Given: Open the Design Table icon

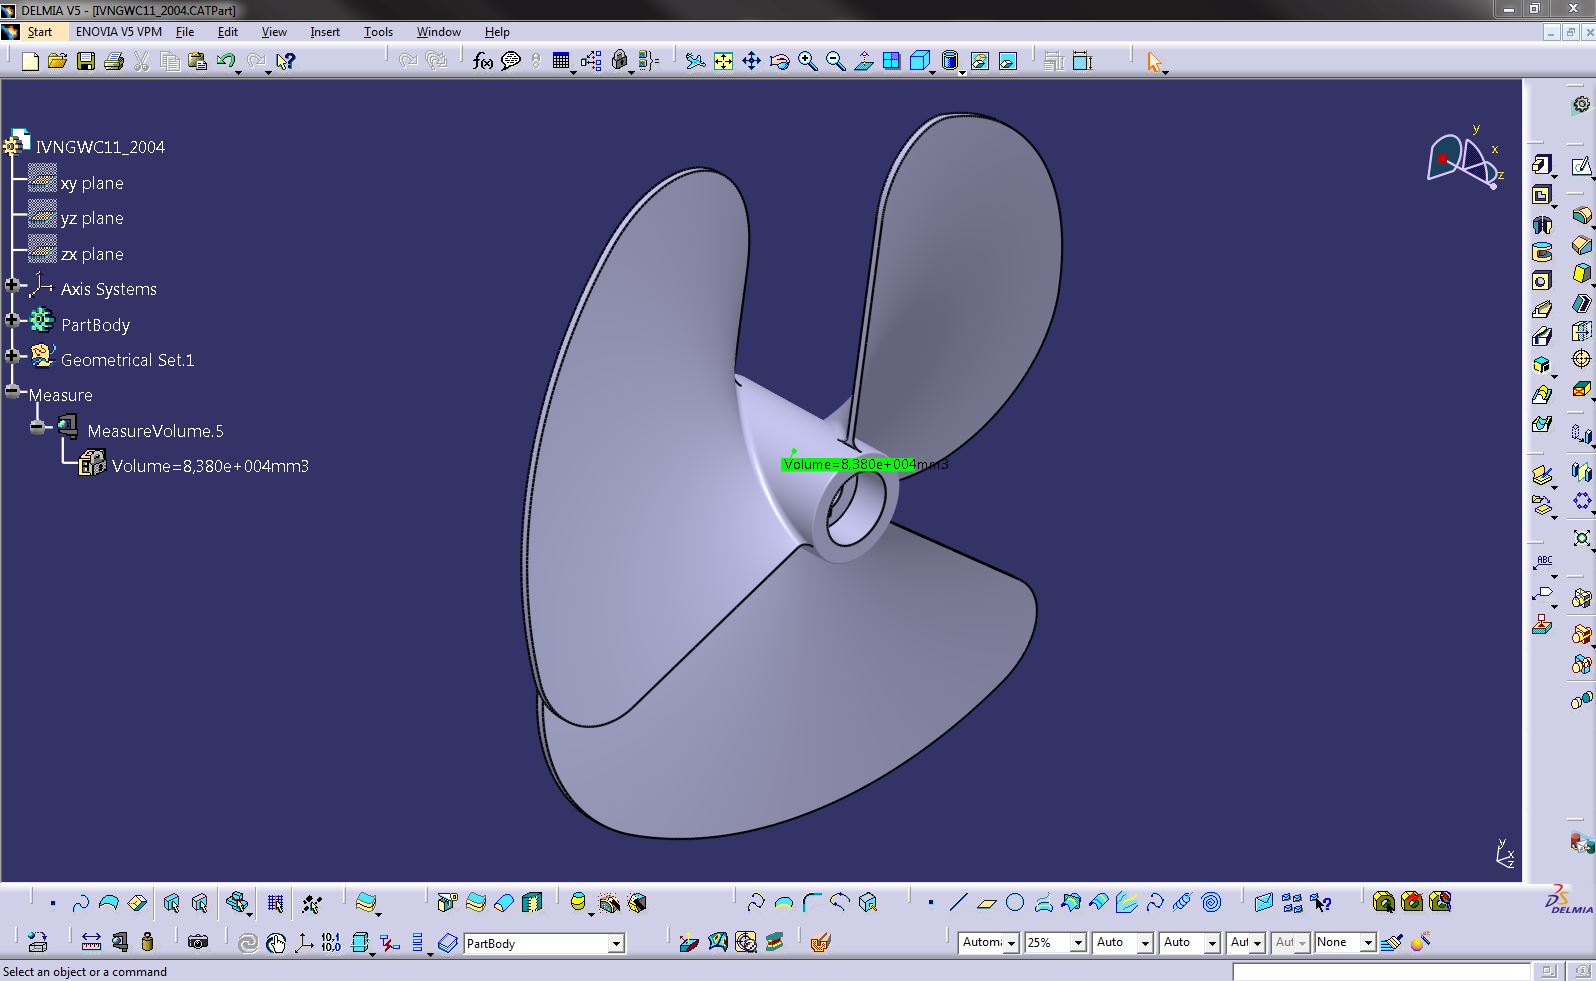Looking at the screenshot, I should click(x=560, y=62).
